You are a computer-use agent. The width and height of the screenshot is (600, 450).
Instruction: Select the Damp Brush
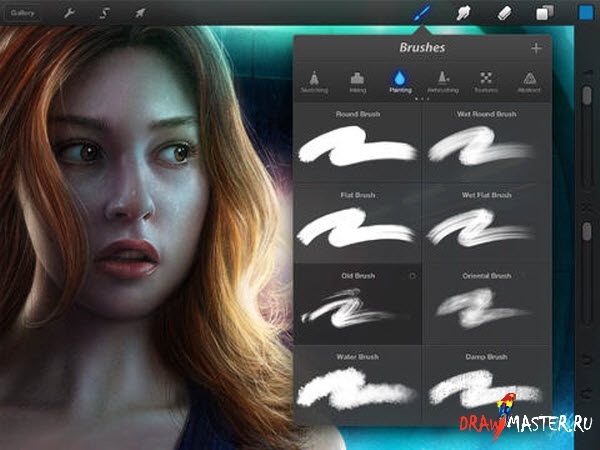pos(487,385)
